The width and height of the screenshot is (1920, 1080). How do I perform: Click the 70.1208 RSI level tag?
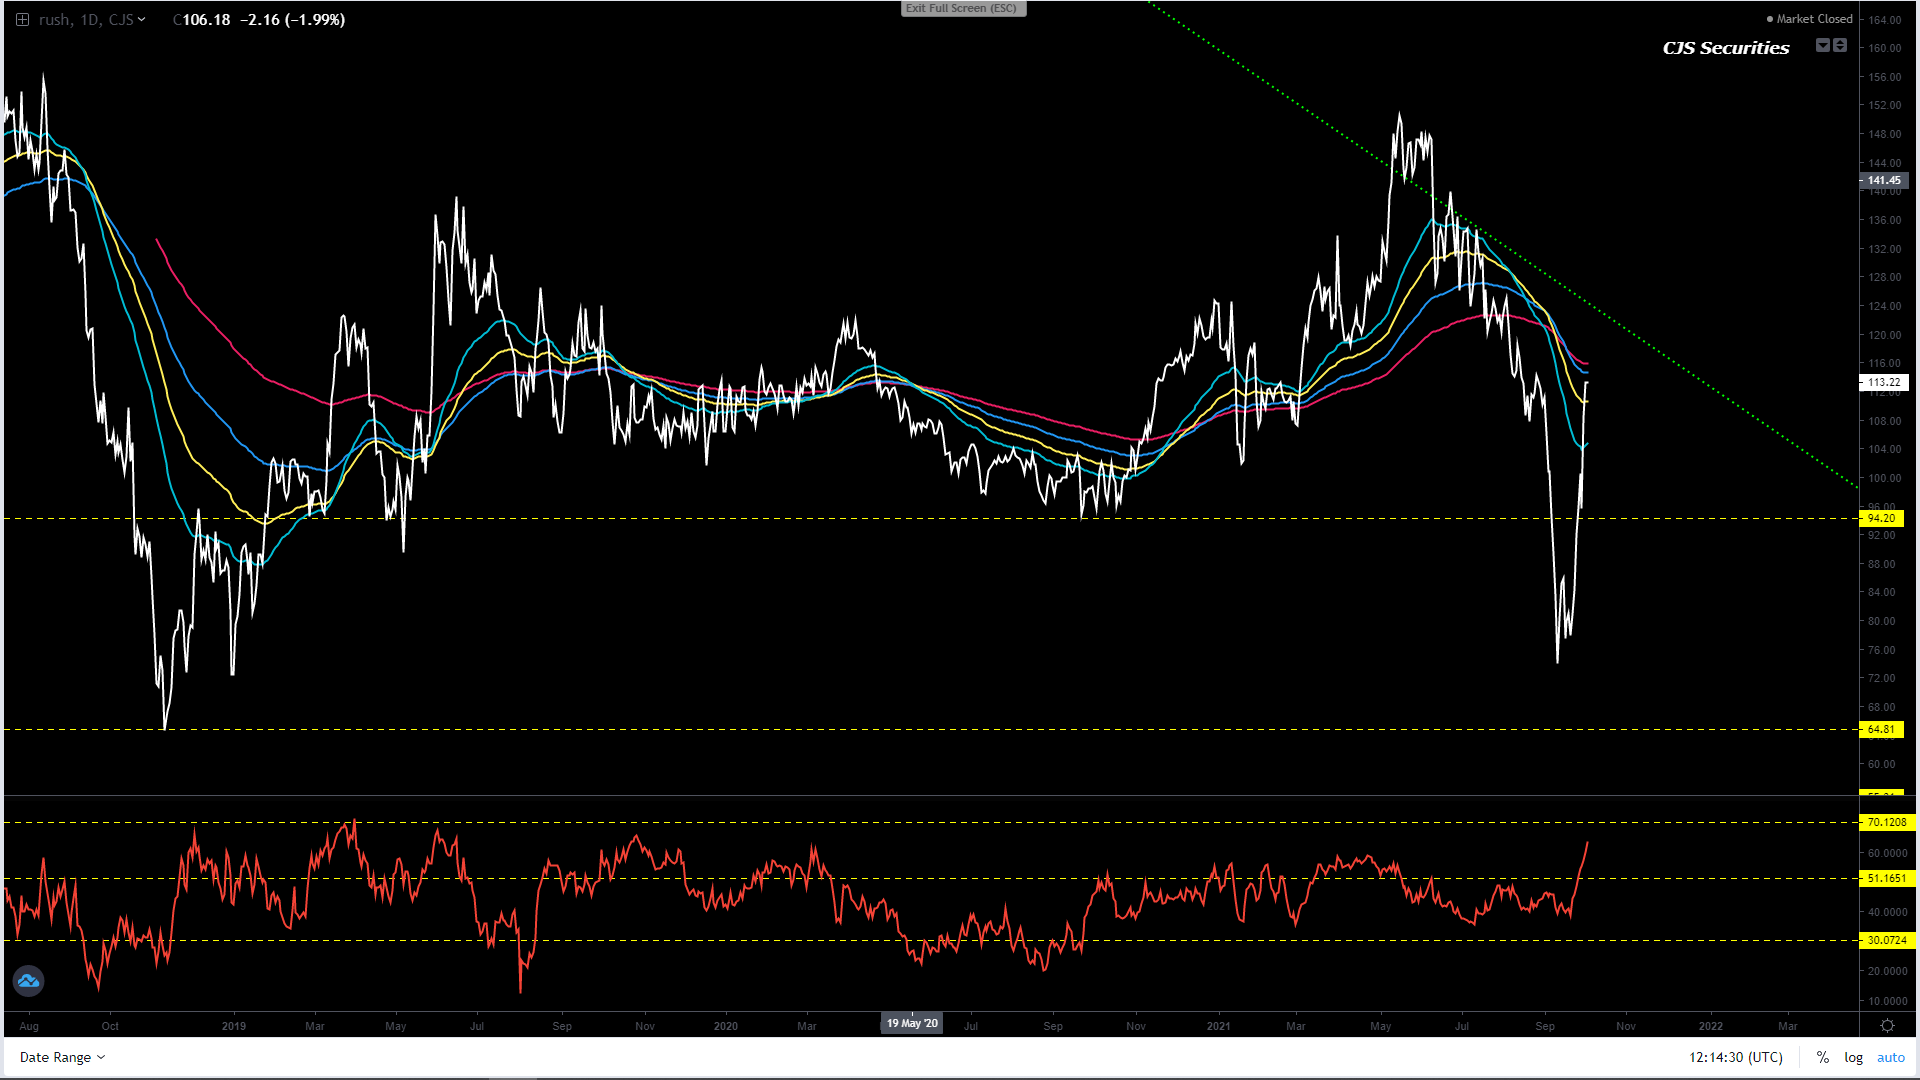pyautogui.click(x=1886, y=822)
